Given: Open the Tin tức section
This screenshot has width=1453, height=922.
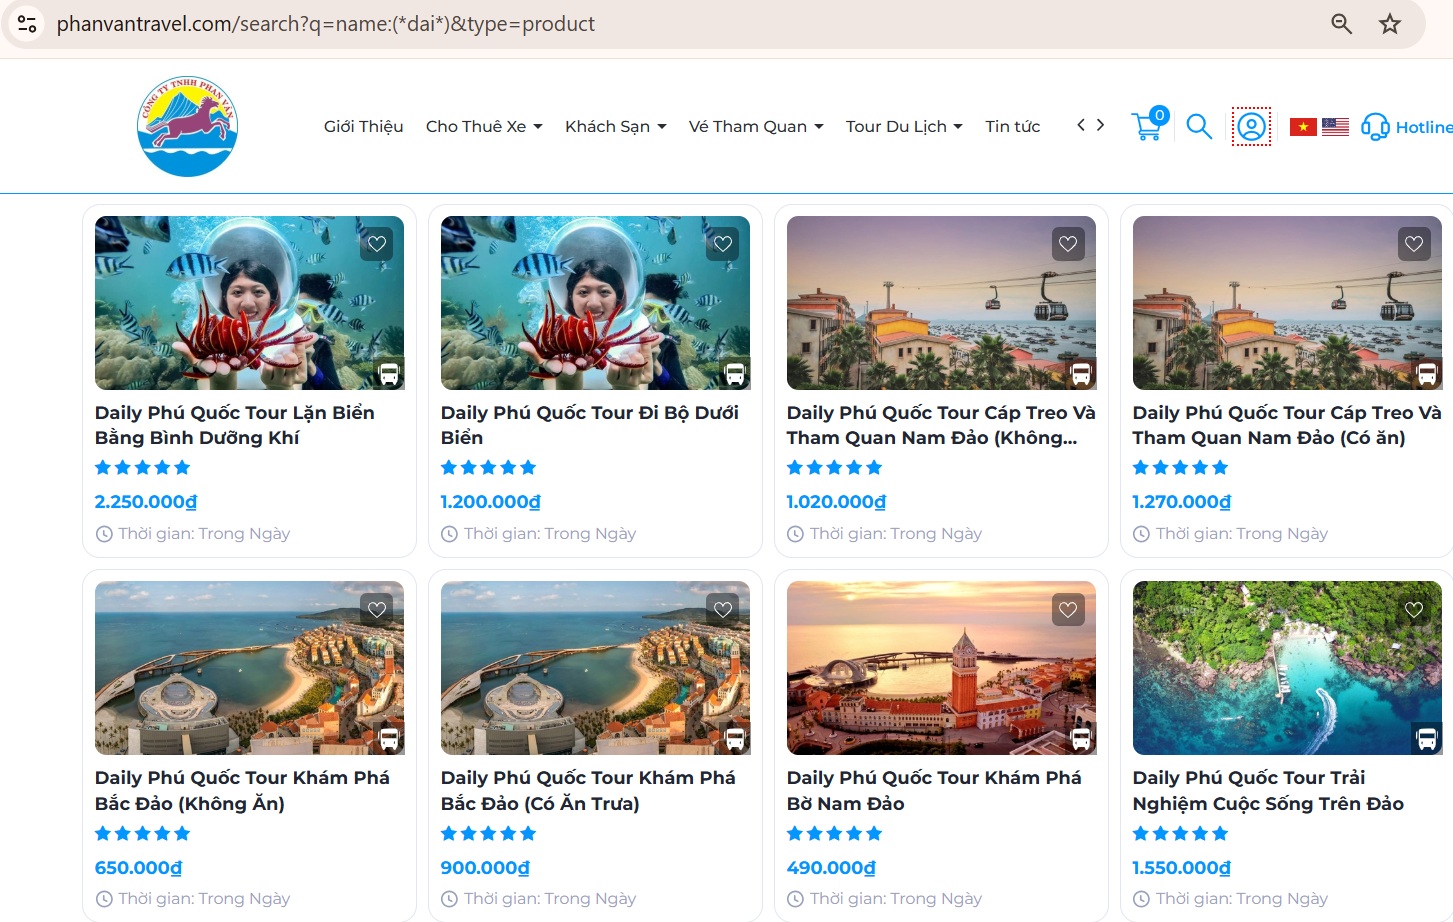Looking at the screenshot, I should [x=1012, y=126].
